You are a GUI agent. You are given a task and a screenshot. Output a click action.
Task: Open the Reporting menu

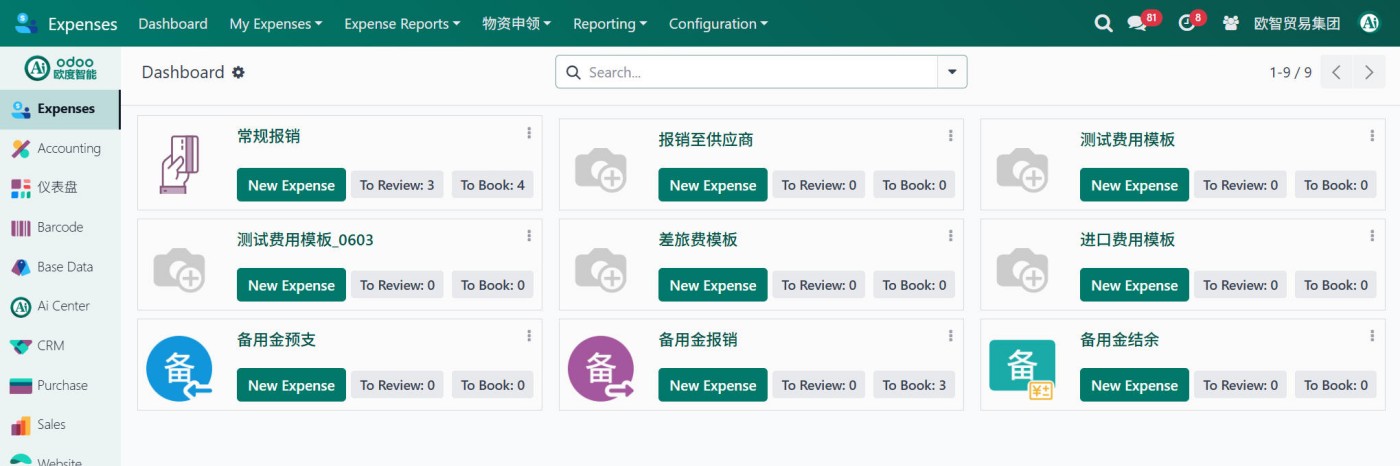pos(610,23)
